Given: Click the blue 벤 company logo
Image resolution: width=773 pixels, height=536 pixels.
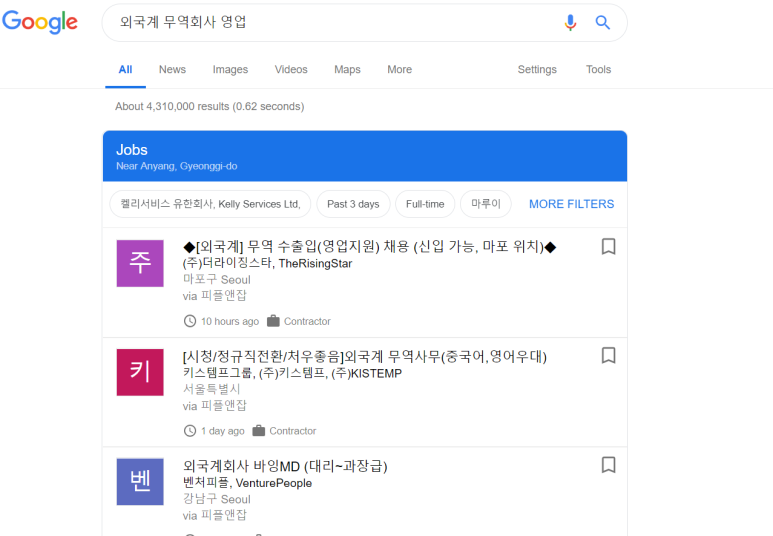Looking at the screenshot, I should pos(140,482).
